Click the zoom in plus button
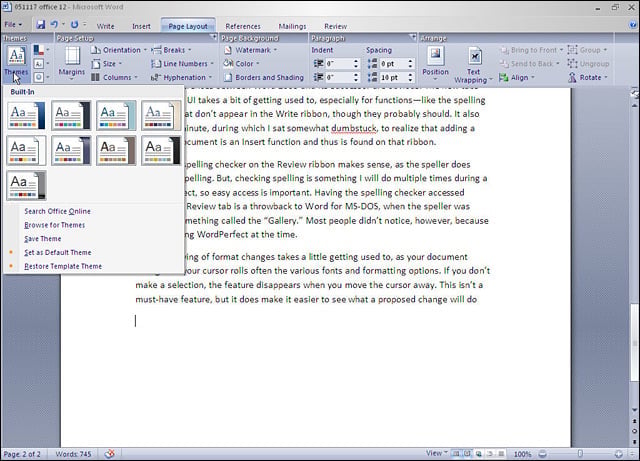 (619, 454)
